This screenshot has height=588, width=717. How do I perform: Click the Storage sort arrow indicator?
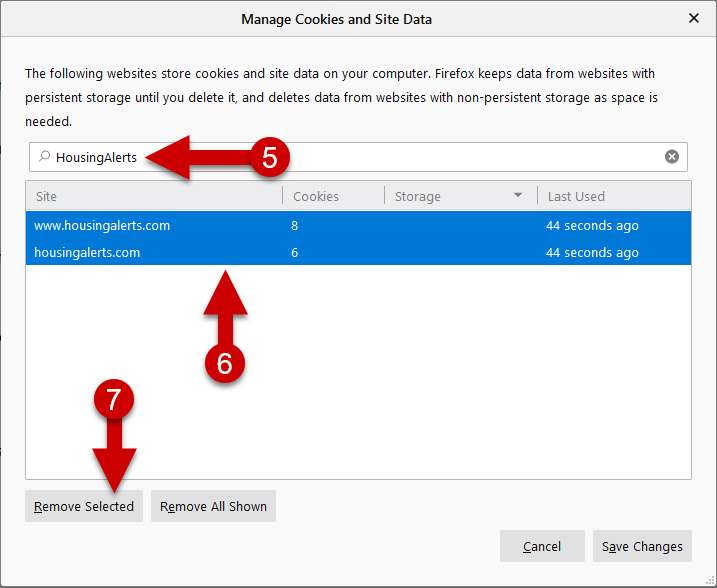pyautogui.click(x=518, y=195)
